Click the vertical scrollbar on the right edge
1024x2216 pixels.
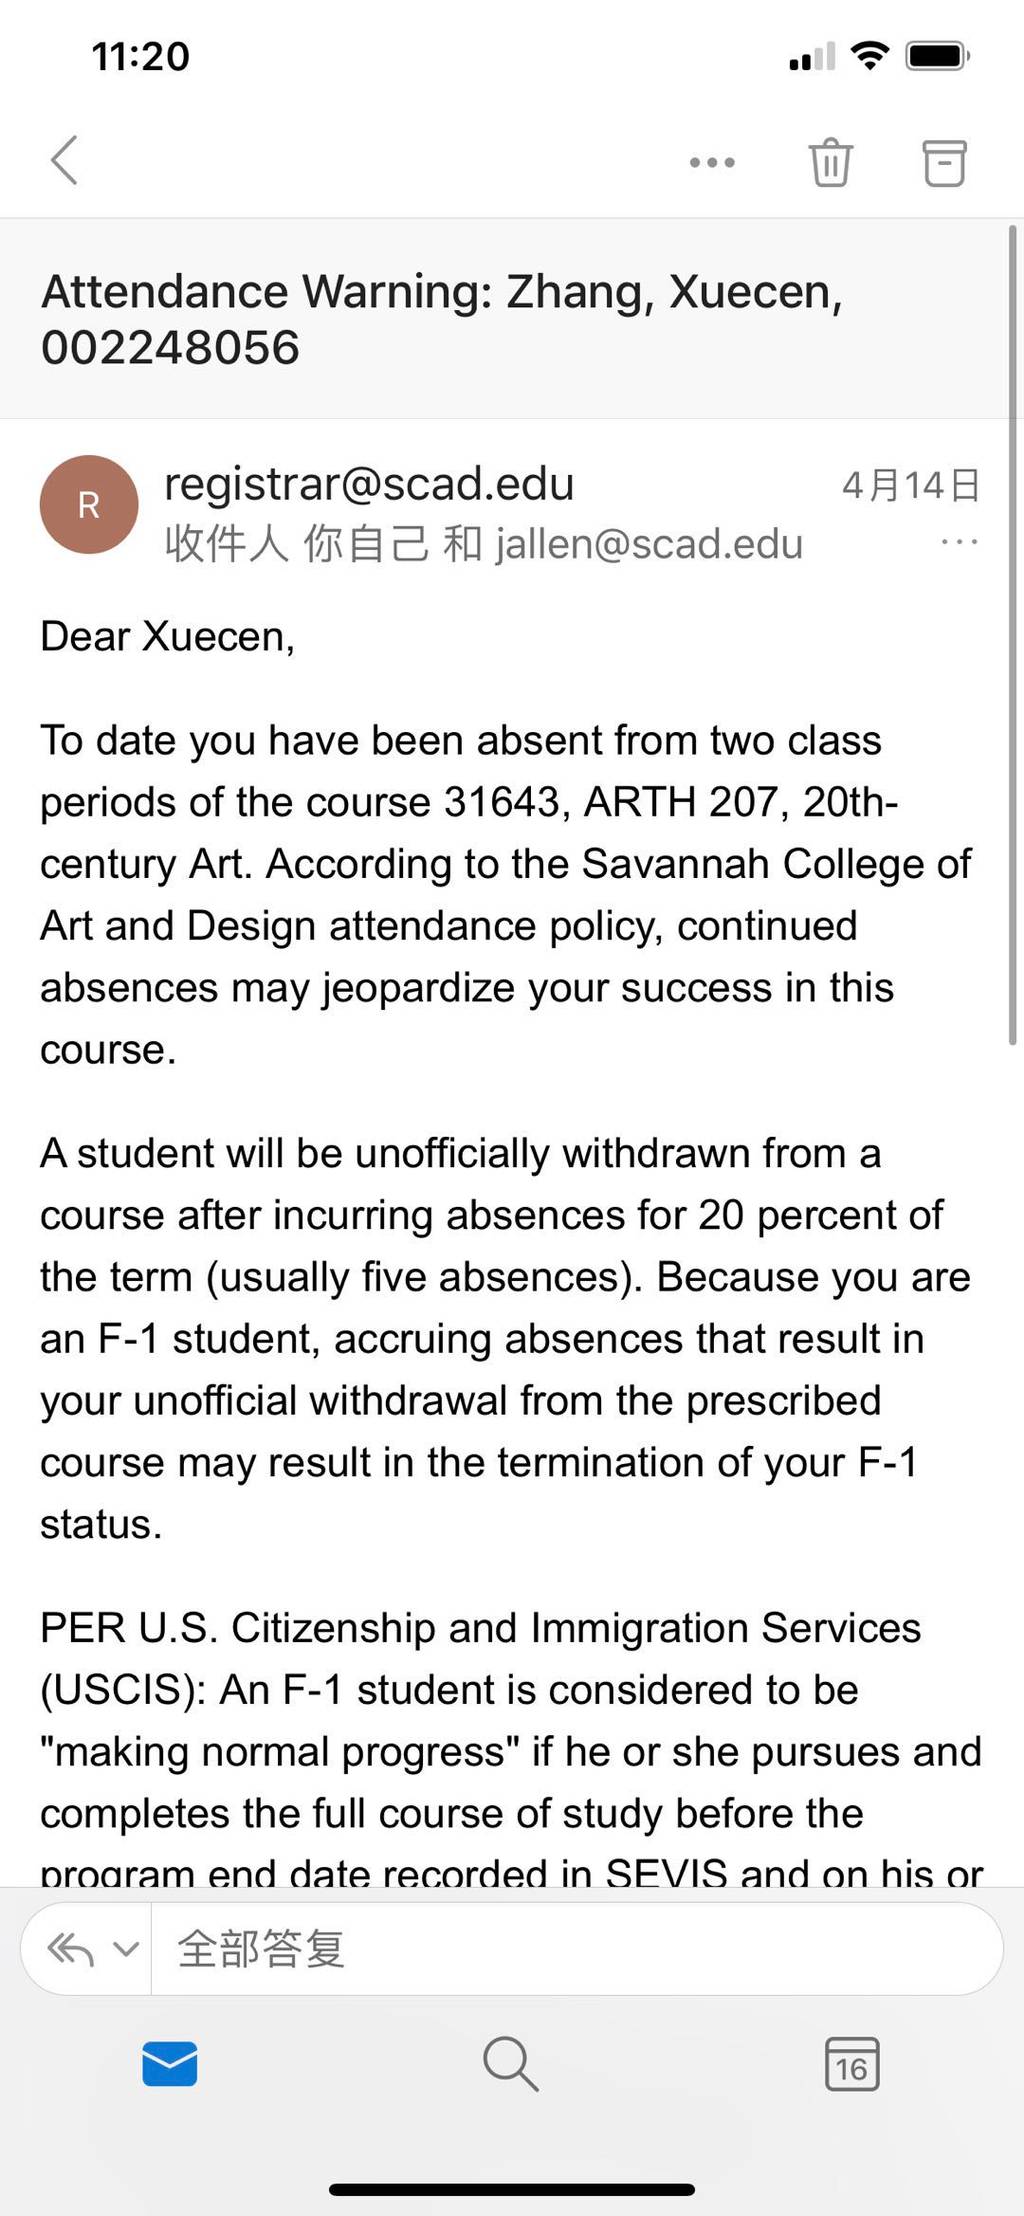click(x=1013, y=636)
